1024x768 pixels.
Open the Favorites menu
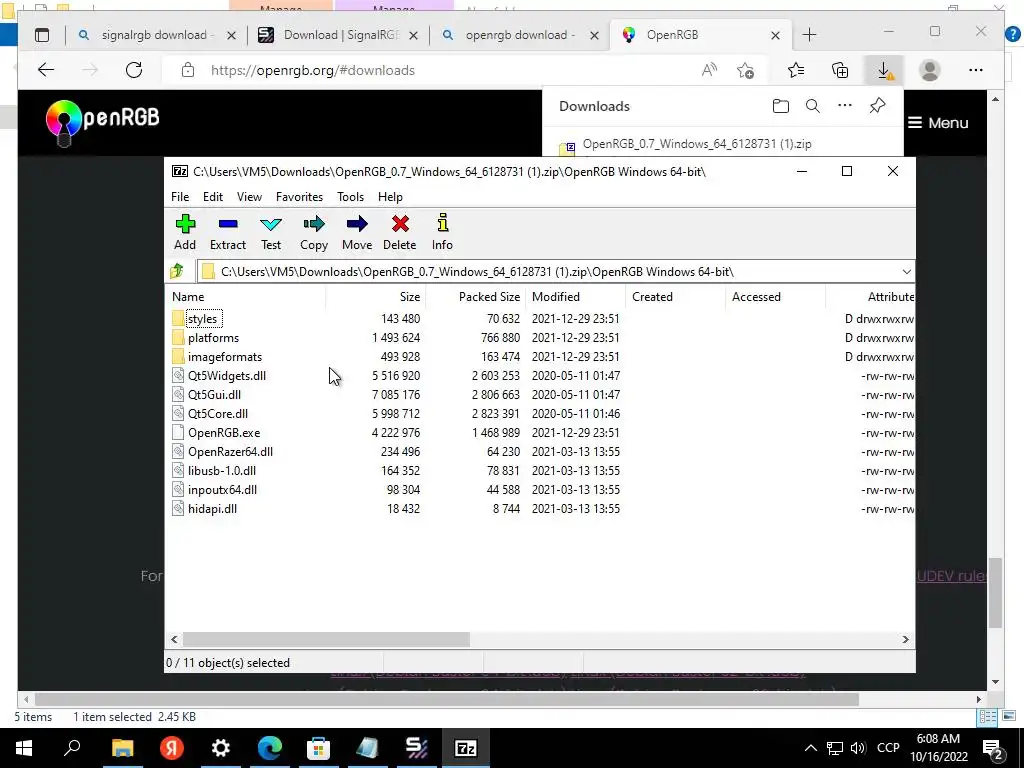pos(299,197)
